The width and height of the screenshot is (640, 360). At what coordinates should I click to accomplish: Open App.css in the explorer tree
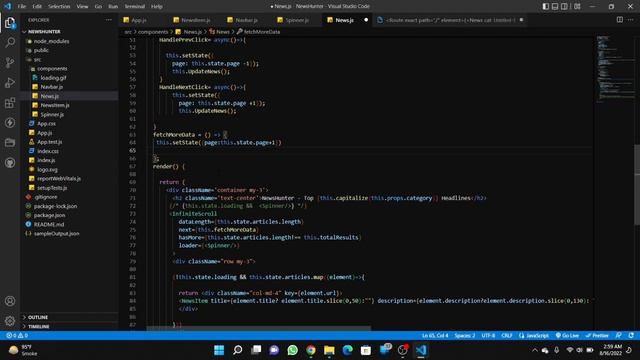click(46, 124)
